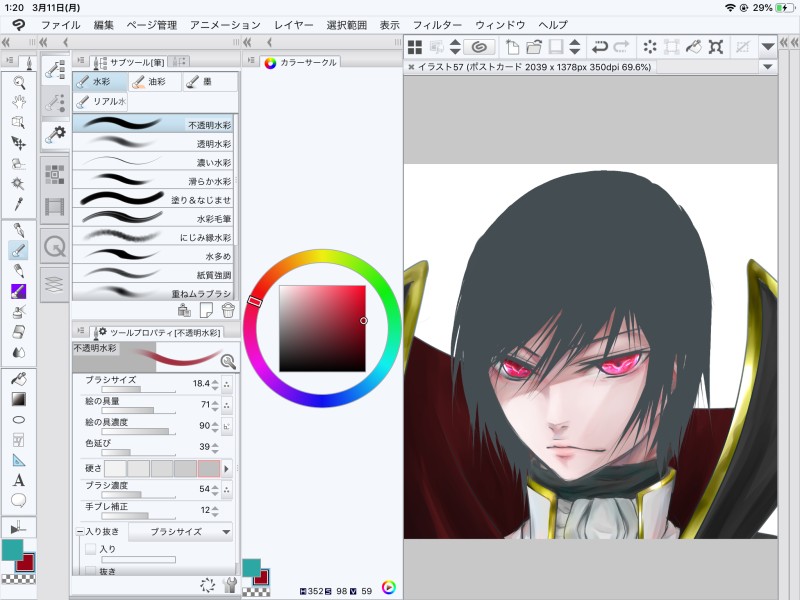
Task: Select the Auto select magic wand tool
Action: pos(19,183)
